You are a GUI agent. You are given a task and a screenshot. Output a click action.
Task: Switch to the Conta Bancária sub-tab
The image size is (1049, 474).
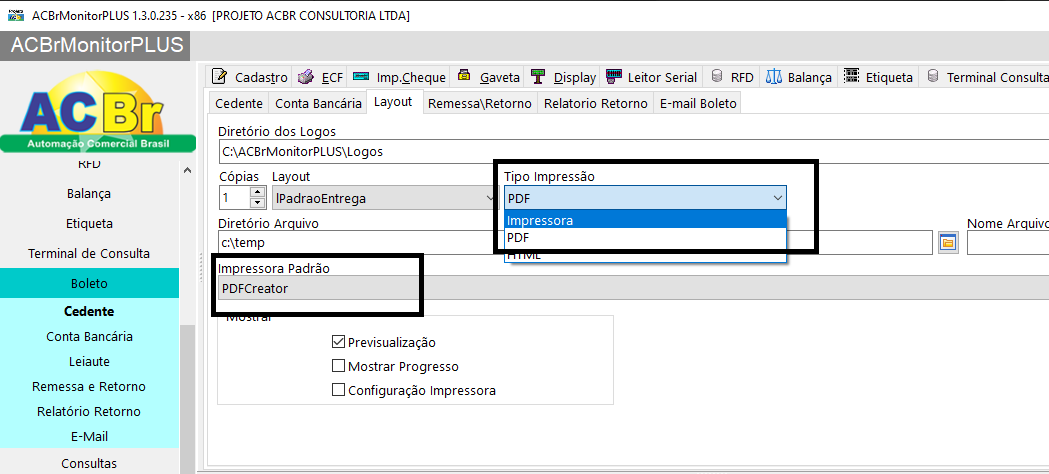318,104
